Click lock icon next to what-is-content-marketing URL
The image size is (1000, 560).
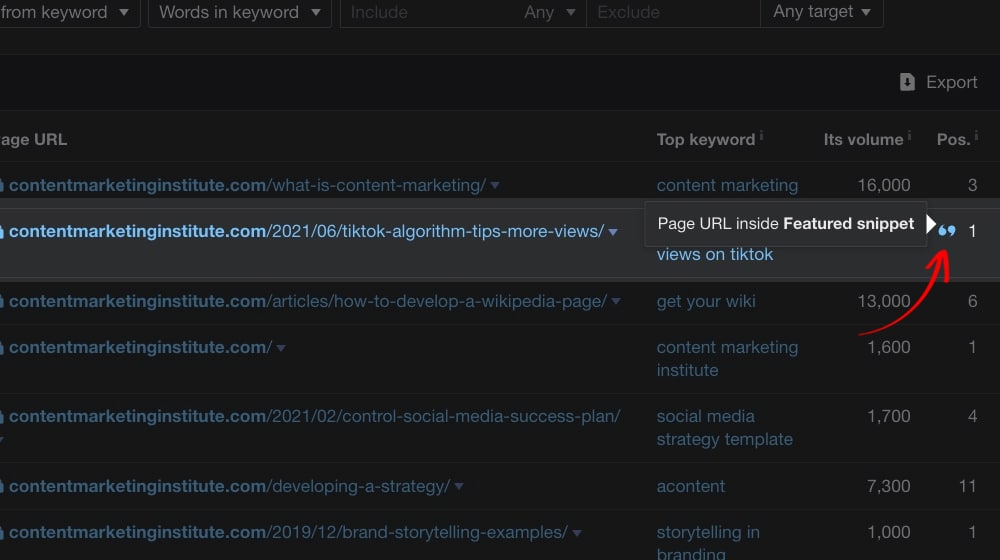click(x=2, y=185)
